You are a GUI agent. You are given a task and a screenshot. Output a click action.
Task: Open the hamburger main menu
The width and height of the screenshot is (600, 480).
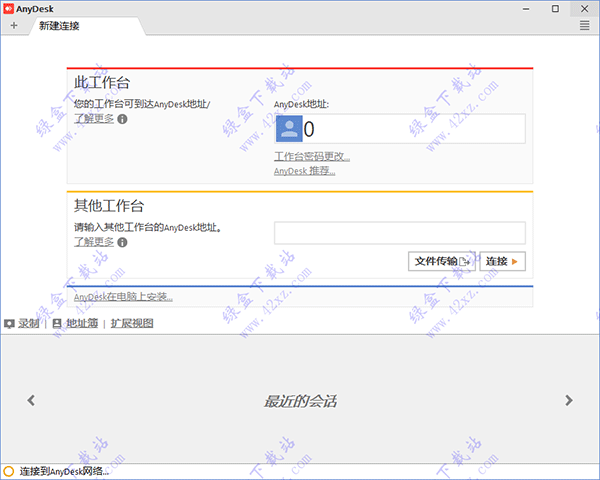pos(584,26)
